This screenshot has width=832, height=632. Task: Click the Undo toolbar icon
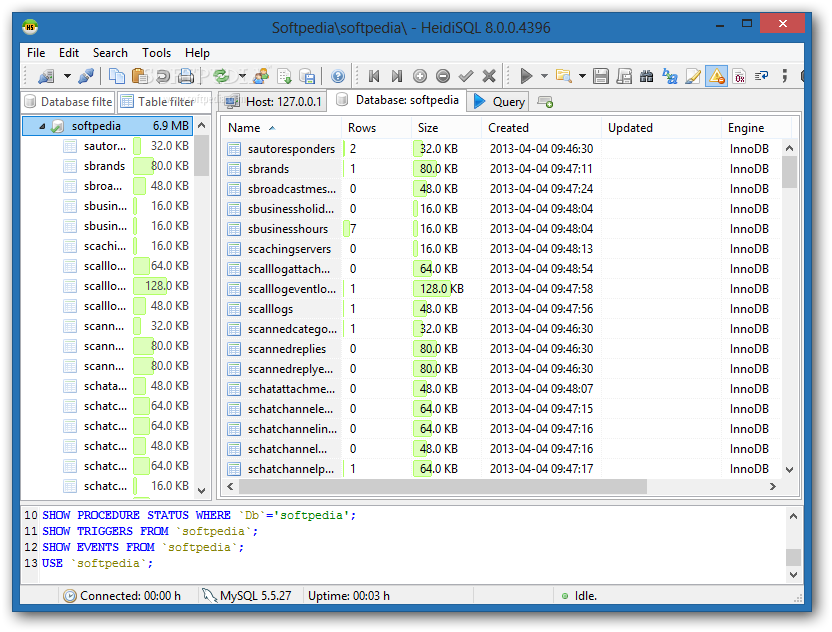pos(162,76)
